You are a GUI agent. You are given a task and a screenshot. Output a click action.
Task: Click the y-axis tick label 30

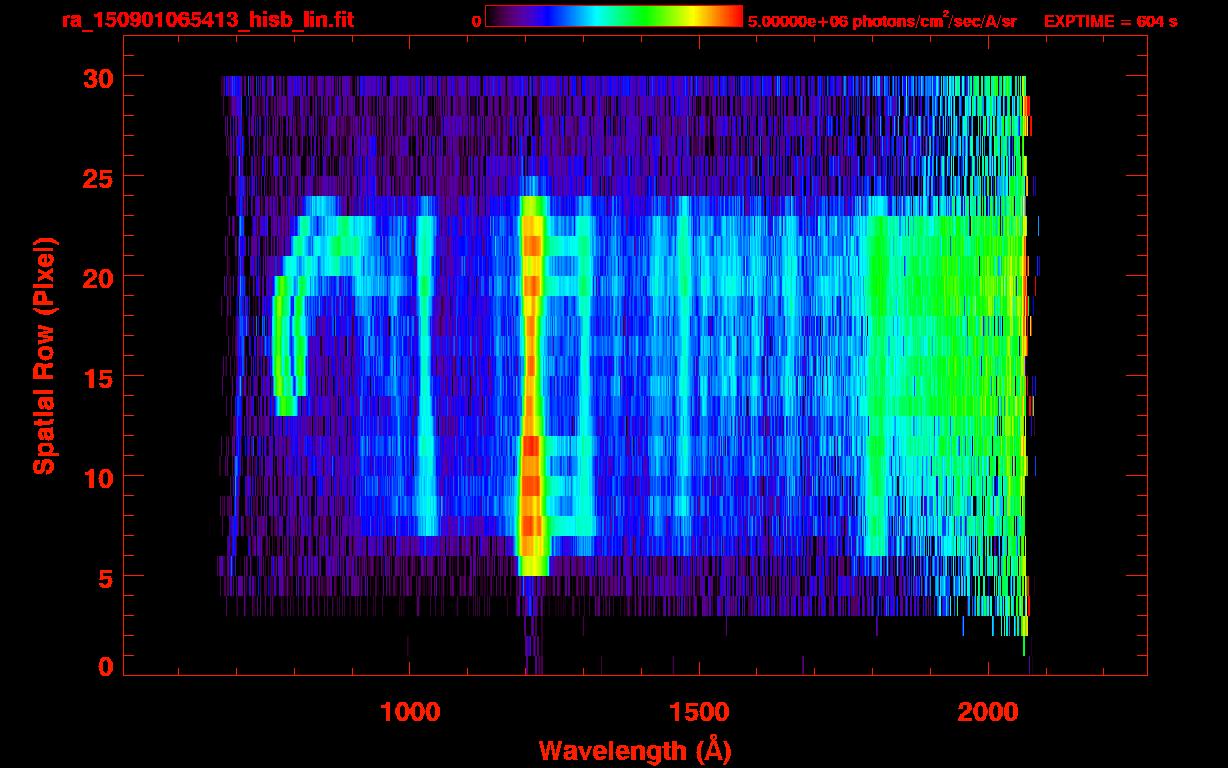point(96,77)
